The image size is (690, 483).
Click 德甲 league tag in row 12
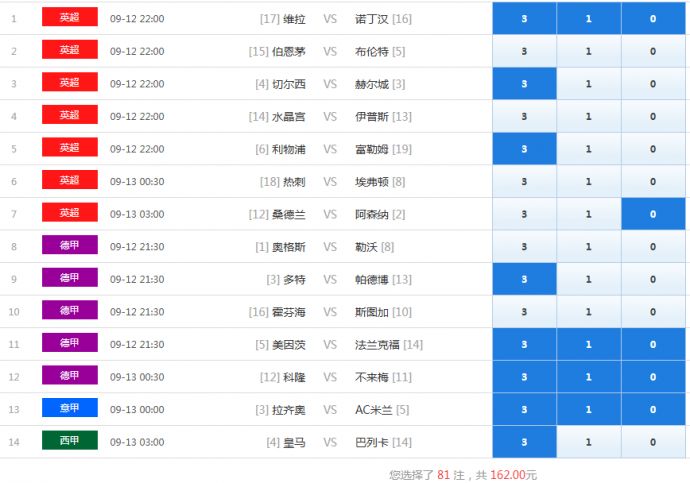tap(70, 375)
